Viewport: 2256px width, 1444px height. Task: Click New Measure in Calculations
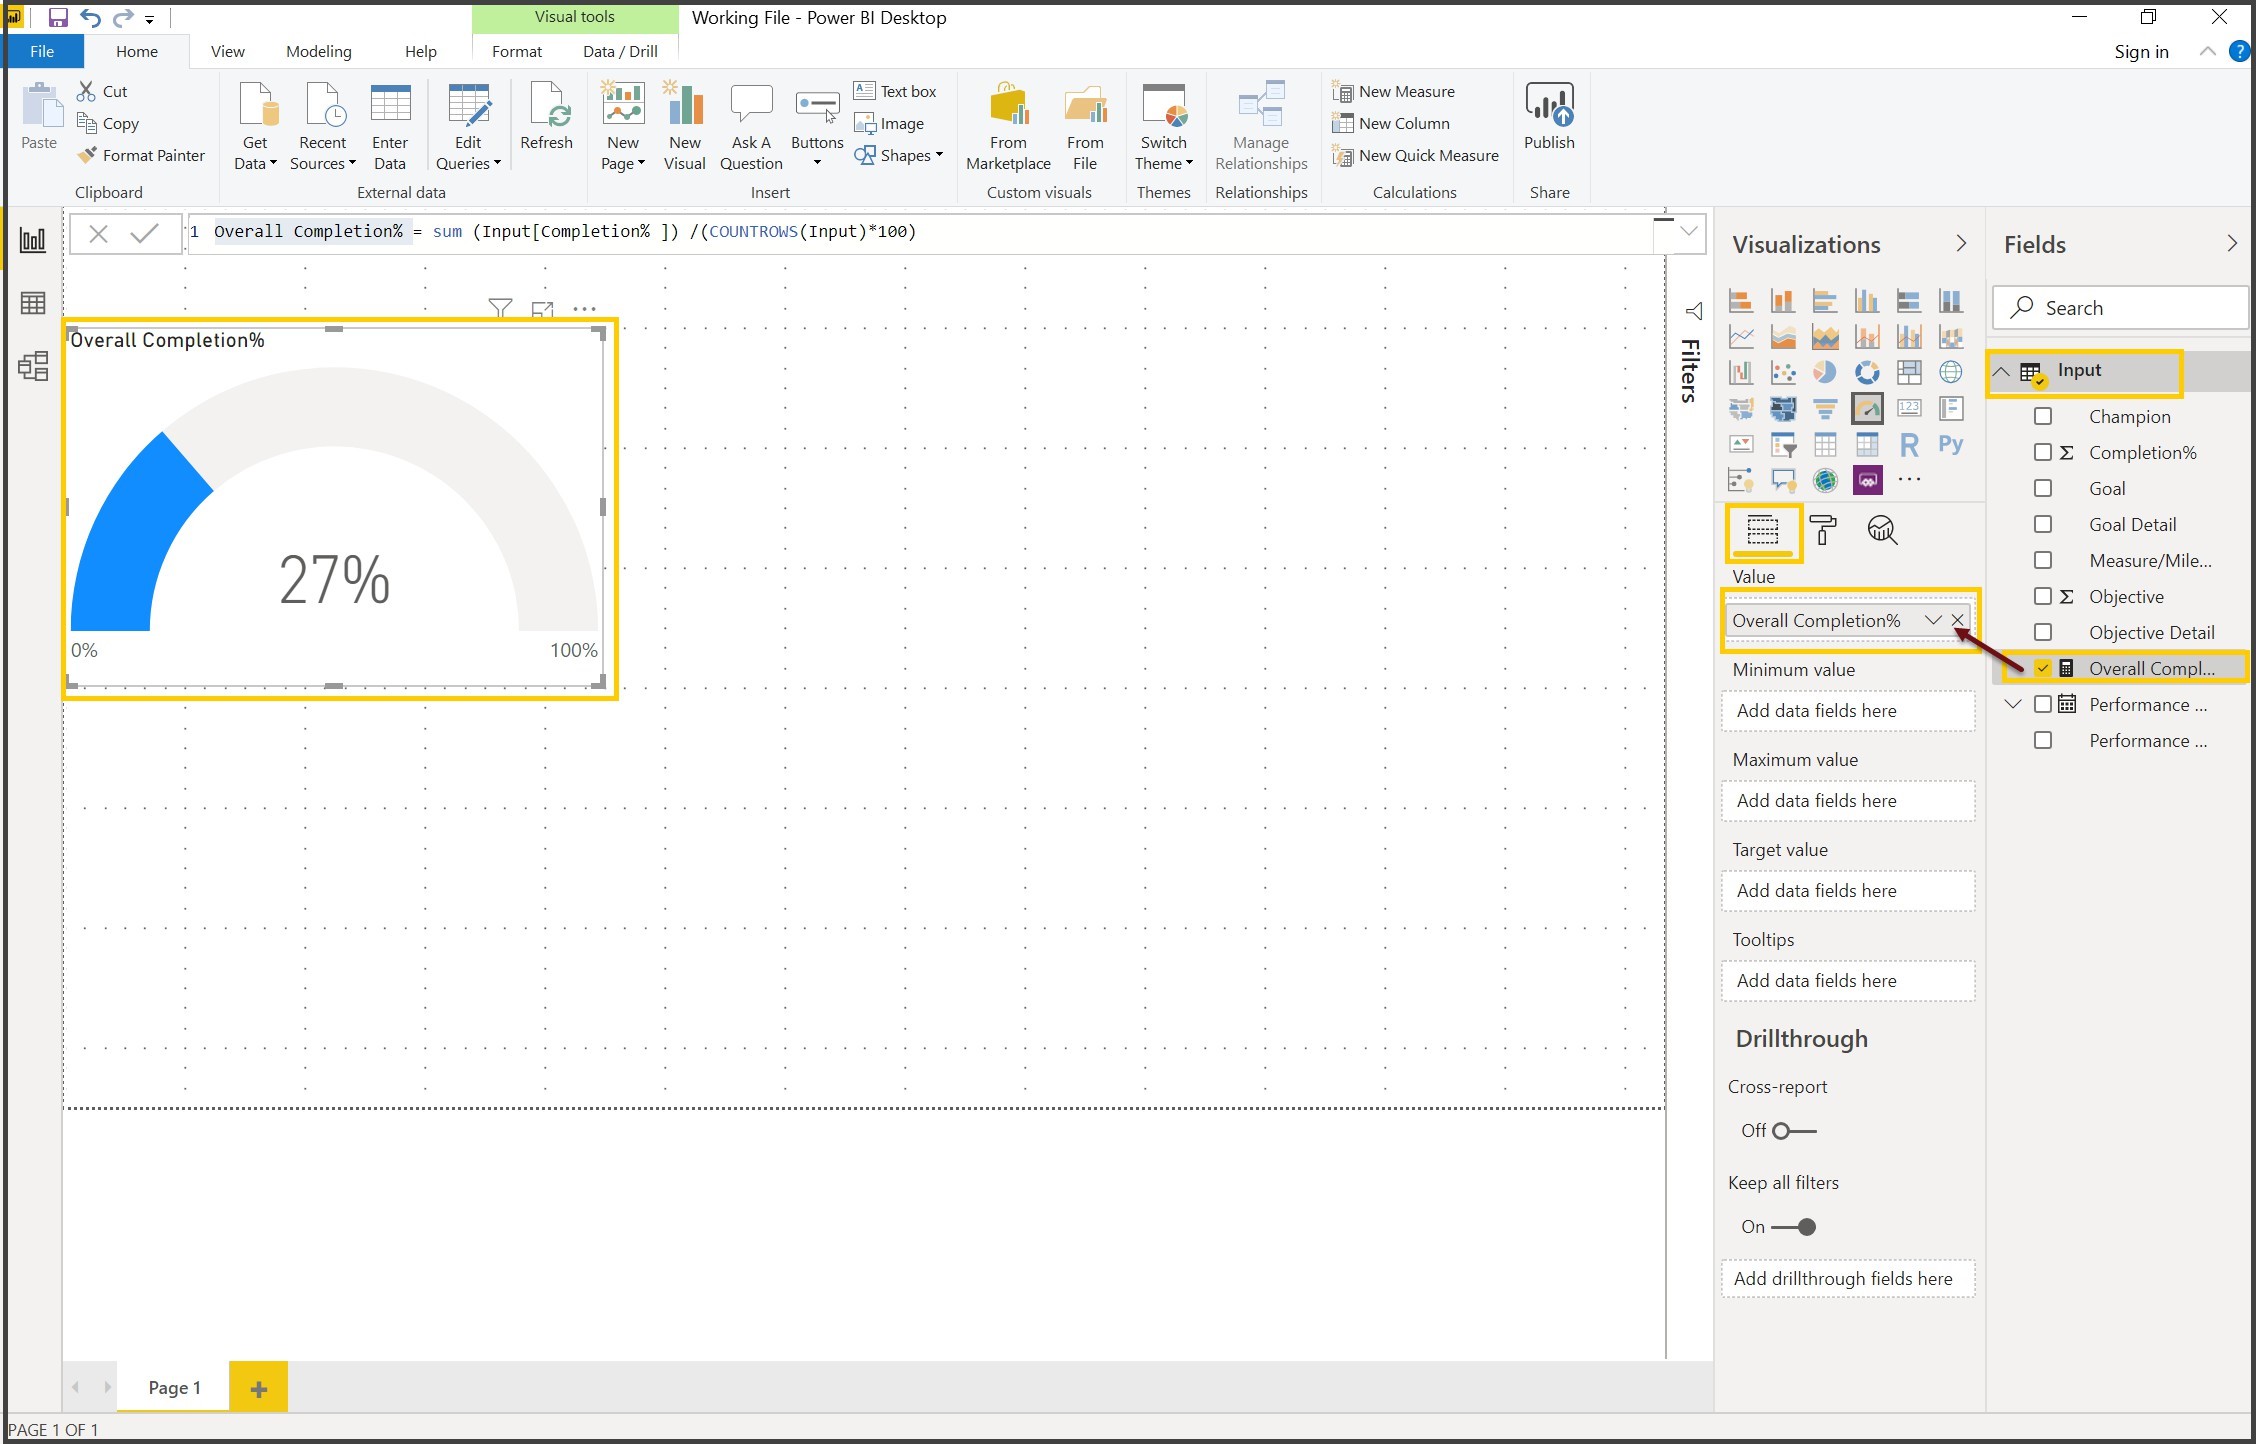click(1393, 91)
